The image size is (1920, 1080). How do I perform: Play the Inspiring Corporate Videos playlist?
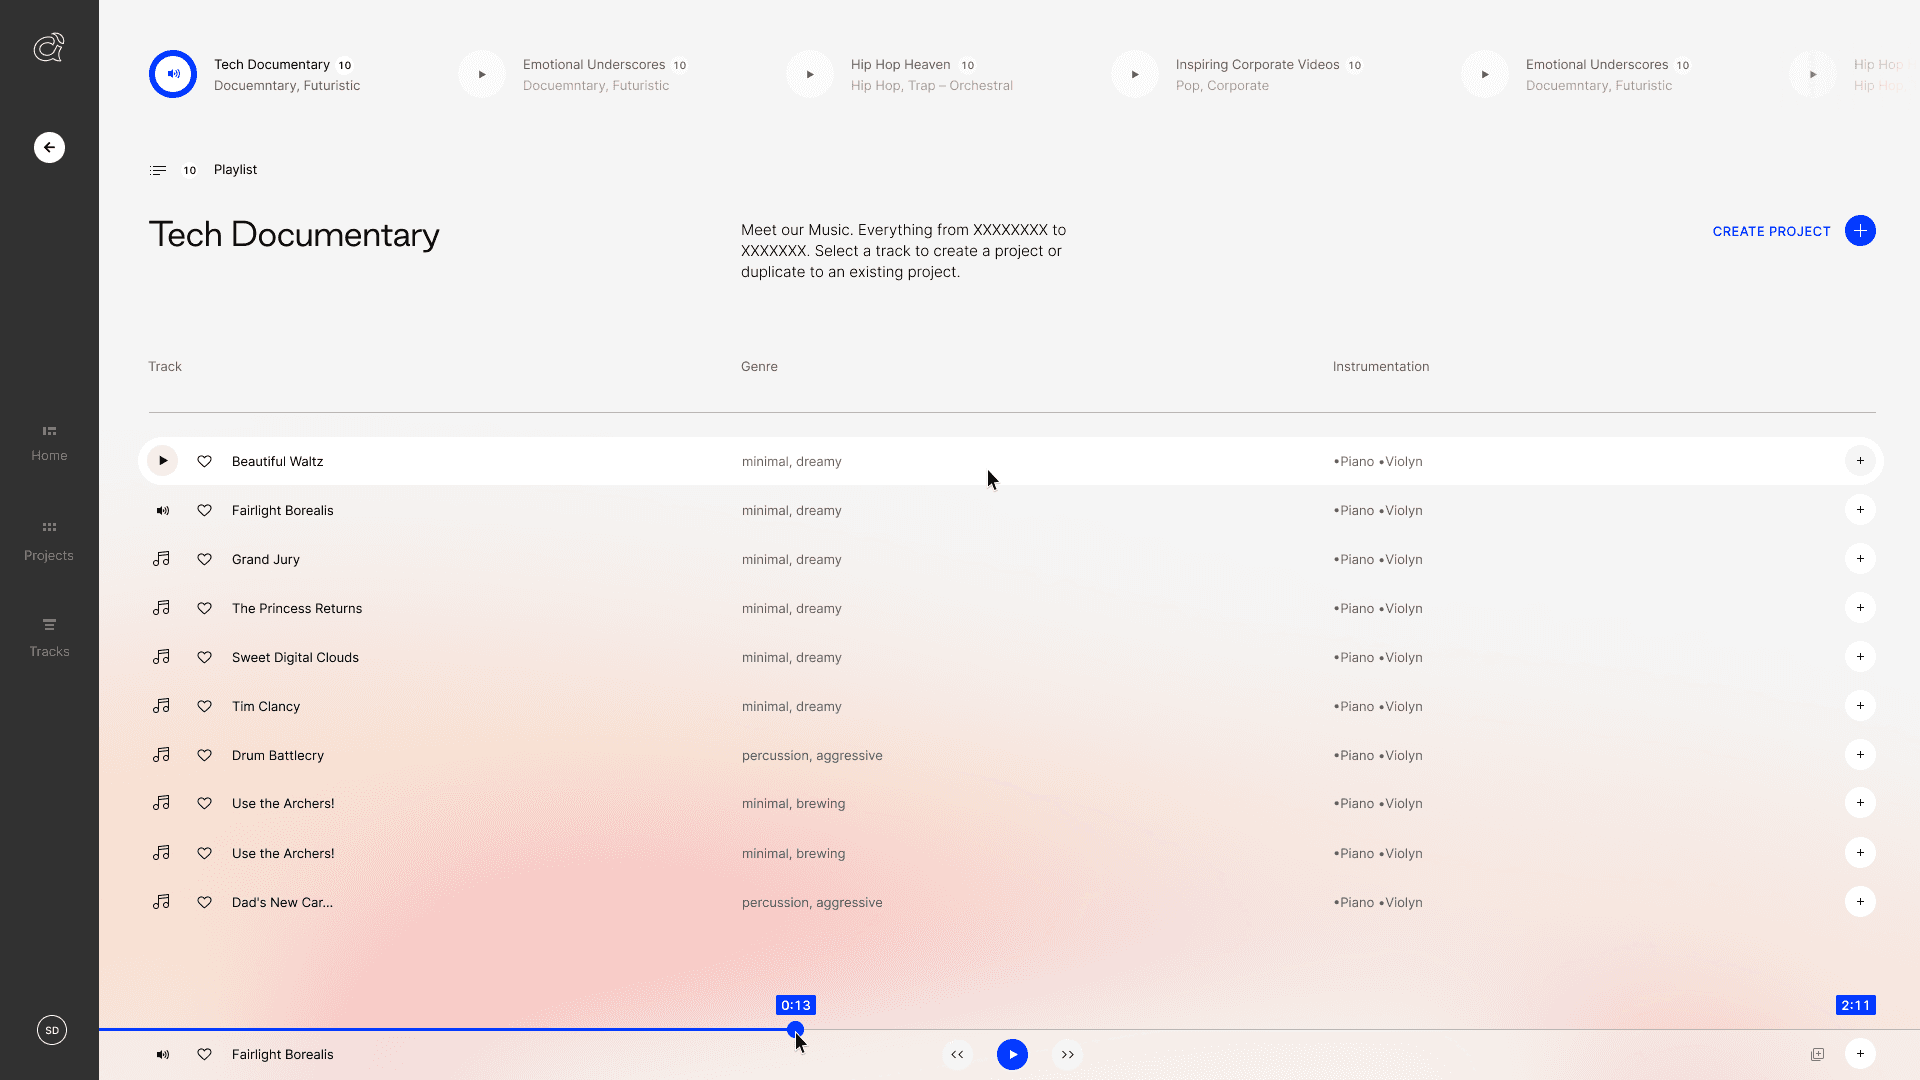click(1134, 75)
